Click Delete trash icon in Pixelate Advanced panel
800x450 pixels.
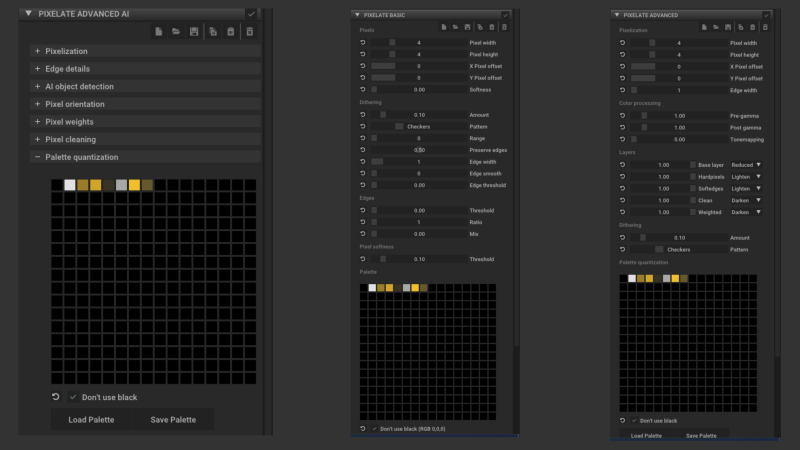point(765,27)
